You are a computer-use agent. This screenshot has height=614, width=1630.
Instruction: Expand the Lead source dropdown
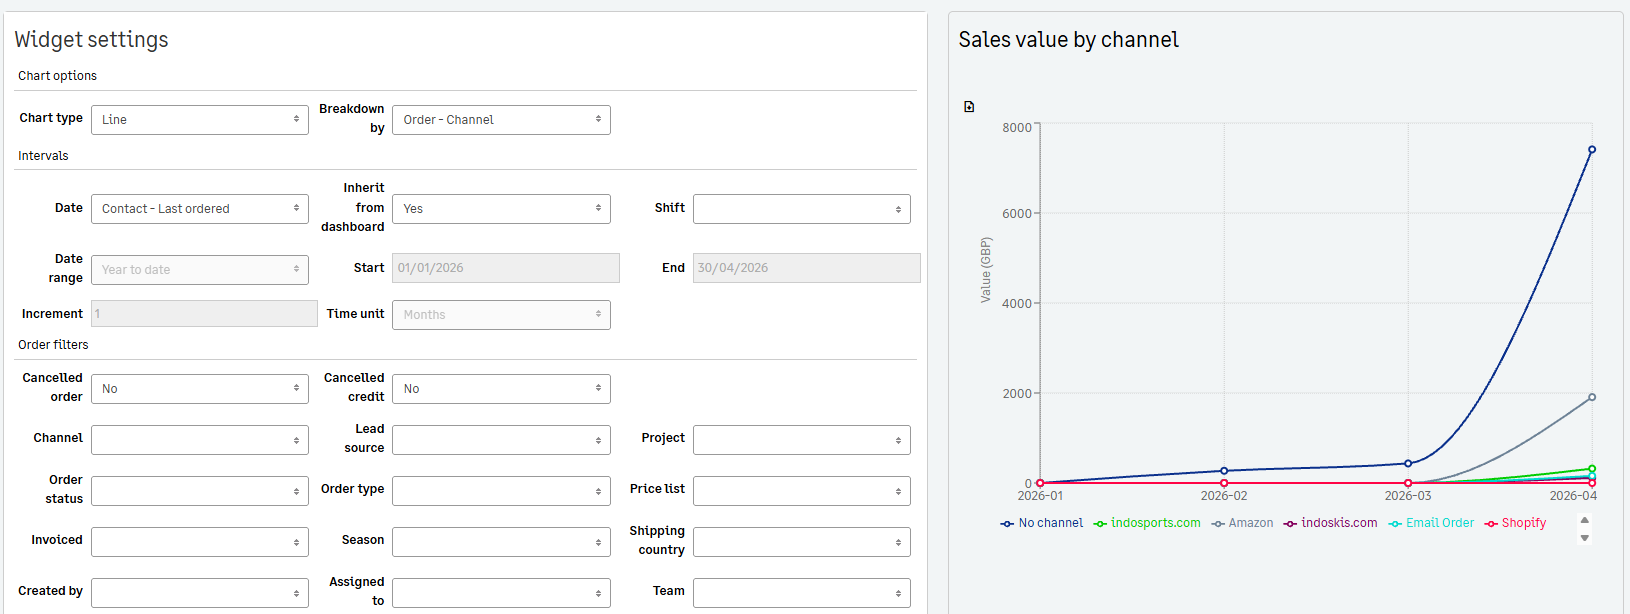501,440
